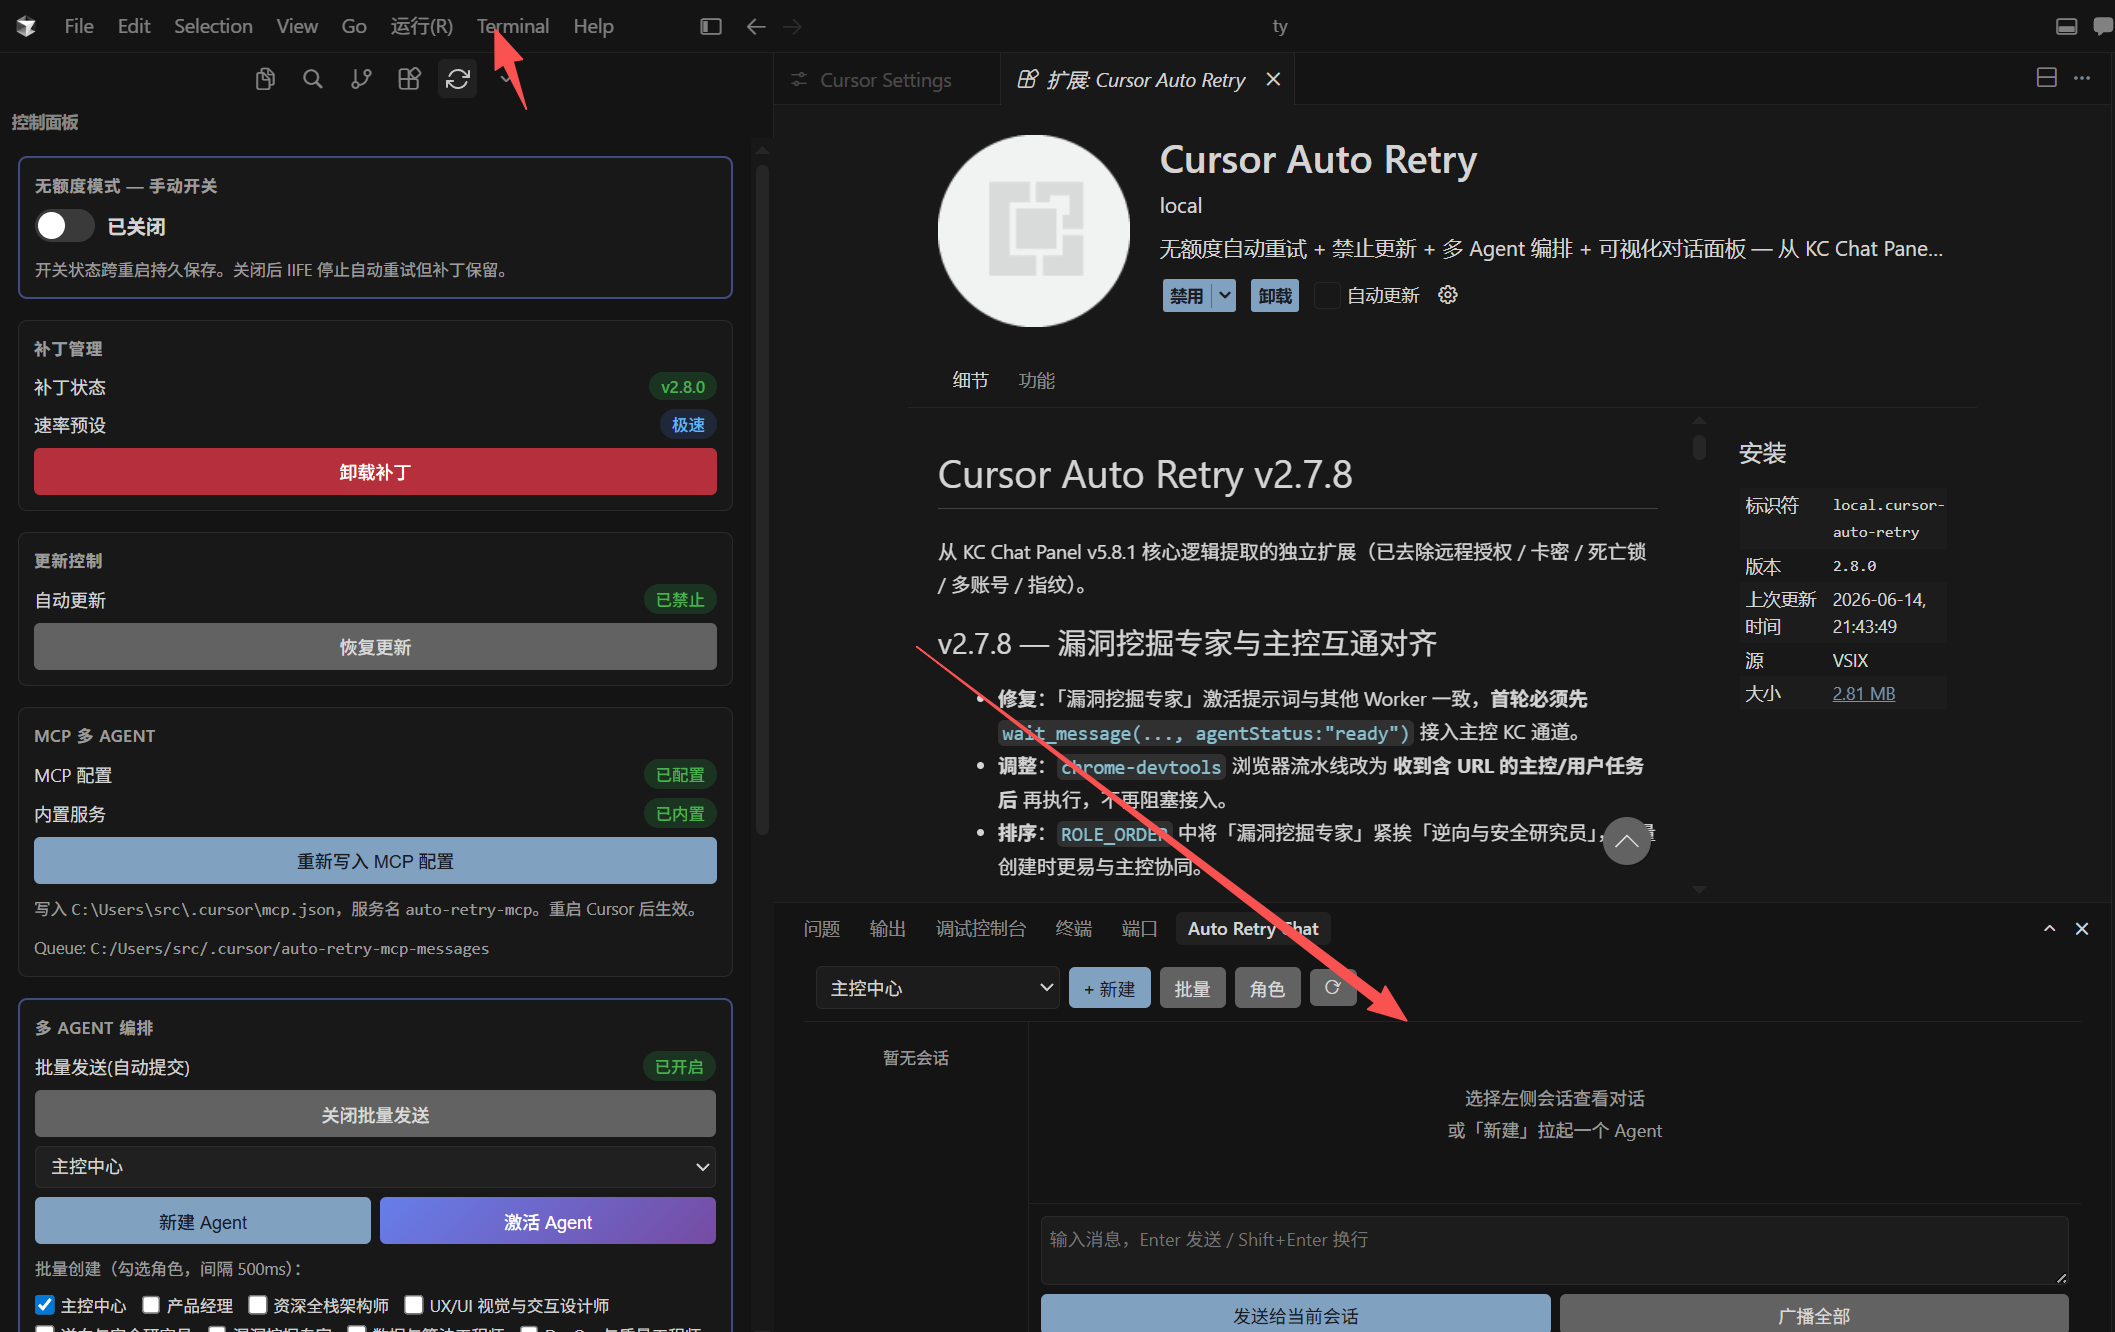The width and height of the screenshot is (2115, 1332).
Task: Open the Source Control branch icon
Action: coord(361,79)
